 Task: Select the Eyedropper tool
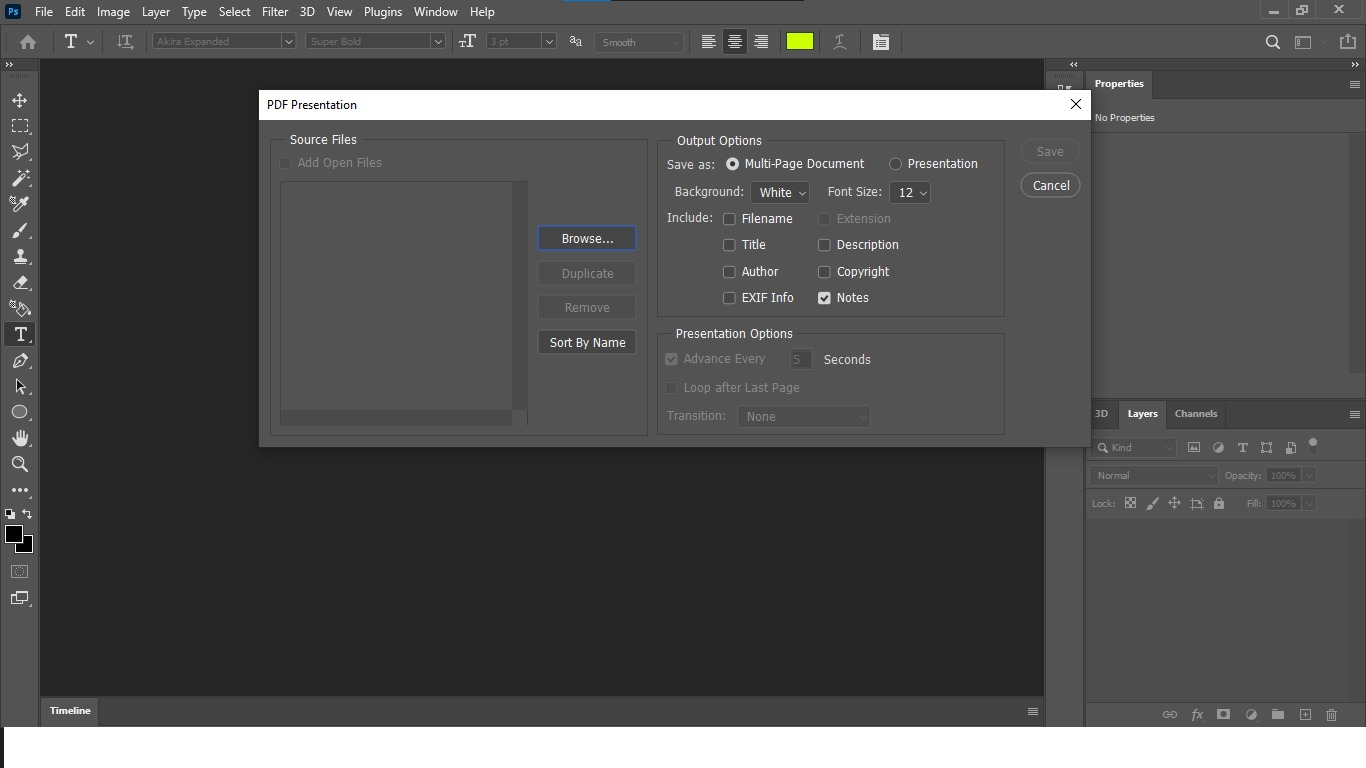20,204
